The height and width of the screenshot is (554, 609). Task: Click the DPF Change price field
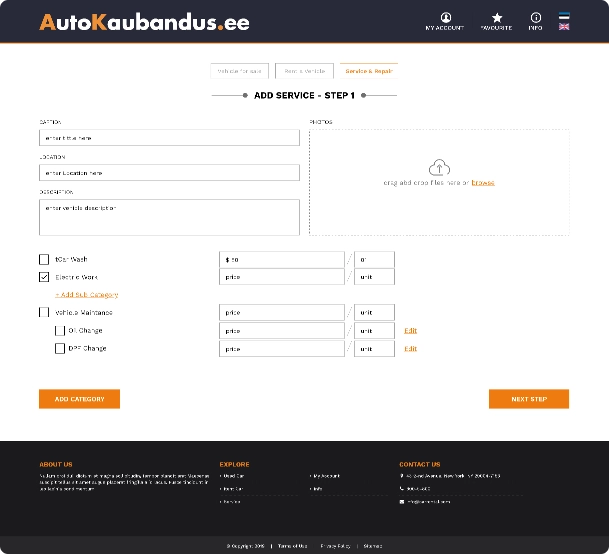(x=282, y=348)
